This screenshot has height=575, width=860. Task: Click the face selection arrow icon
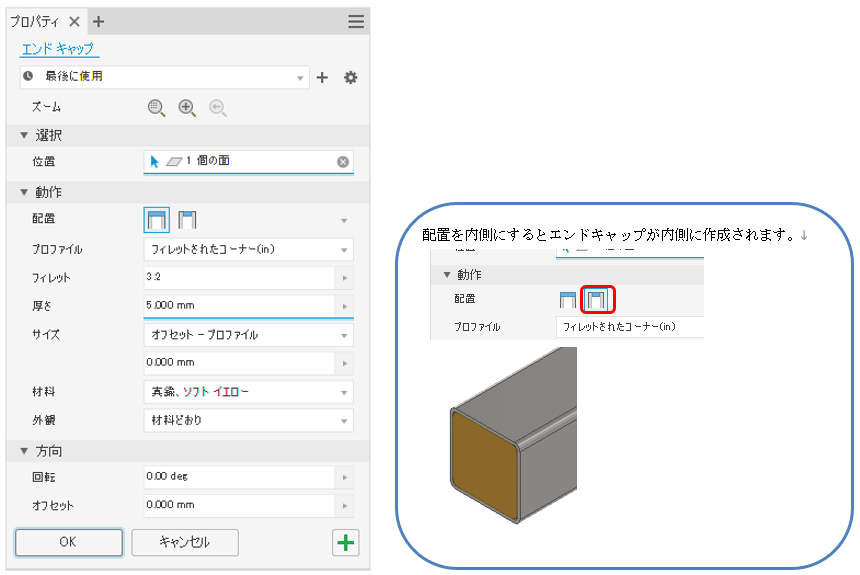coord(154,161)
